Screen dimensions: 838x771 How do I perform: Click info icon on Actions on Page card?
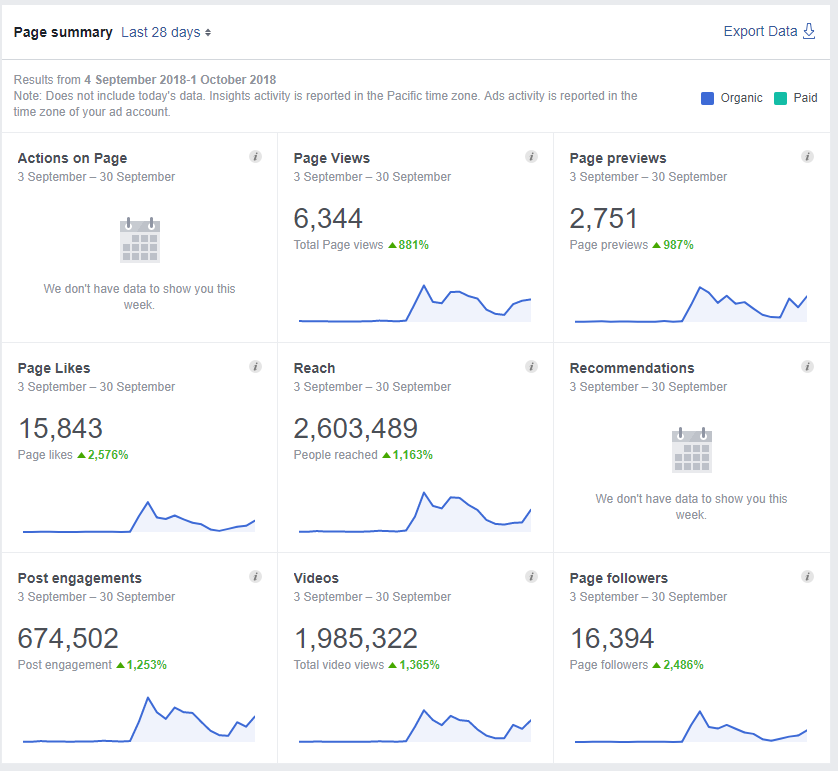tap(255, 157)
